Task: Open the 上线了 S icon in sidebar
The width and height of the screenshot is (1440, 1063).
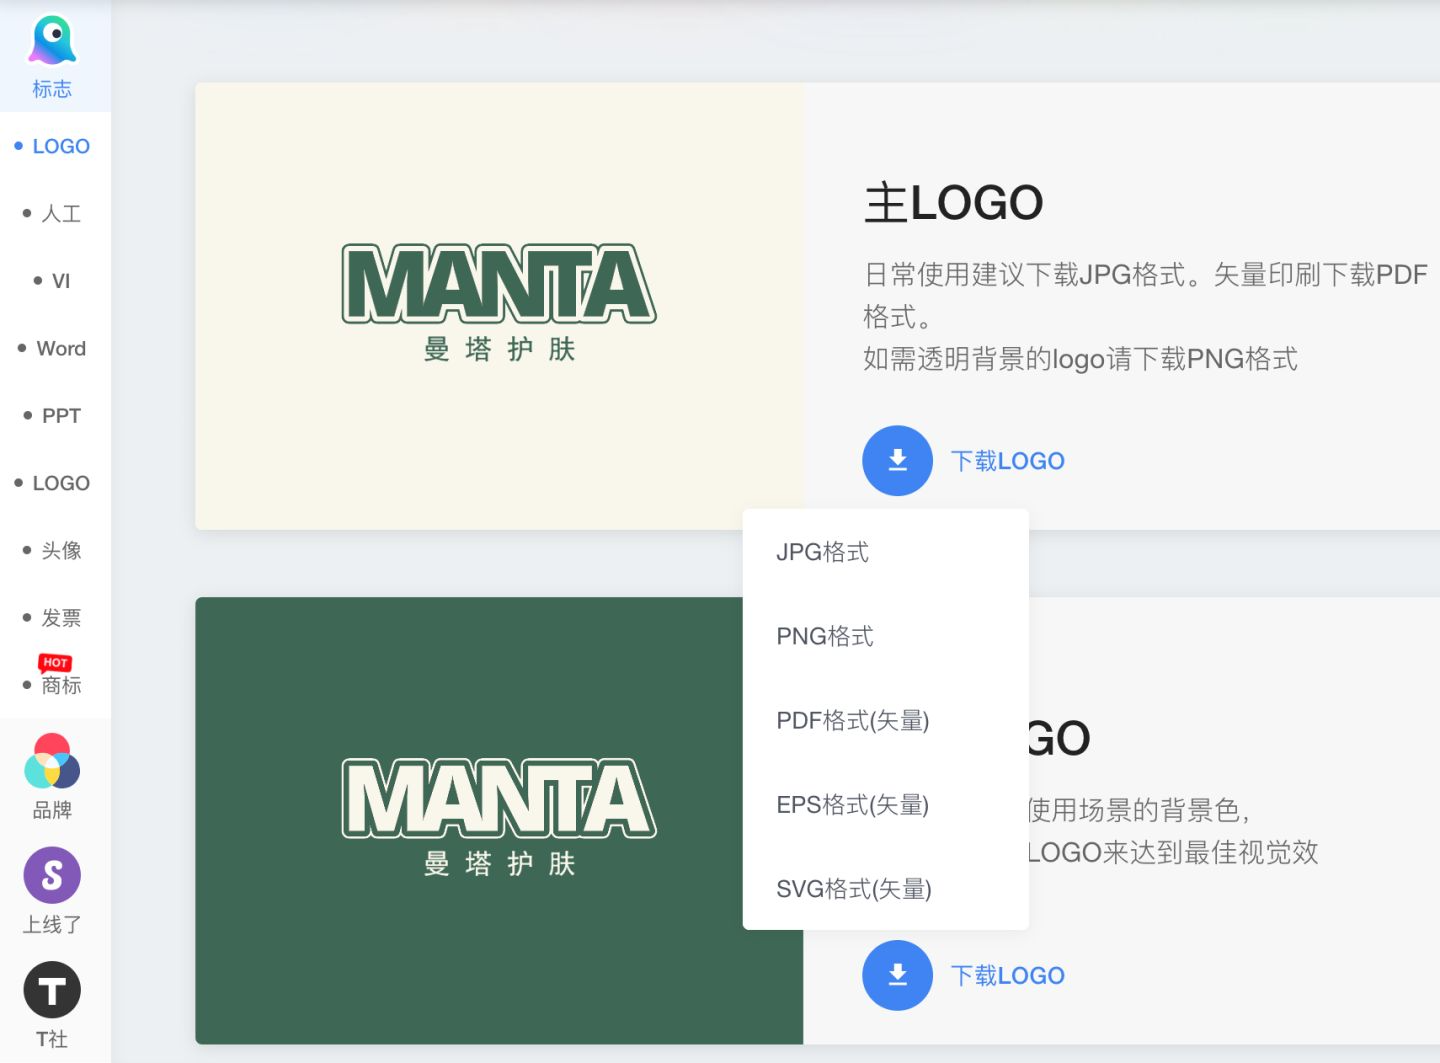Action: coord(51,875)
